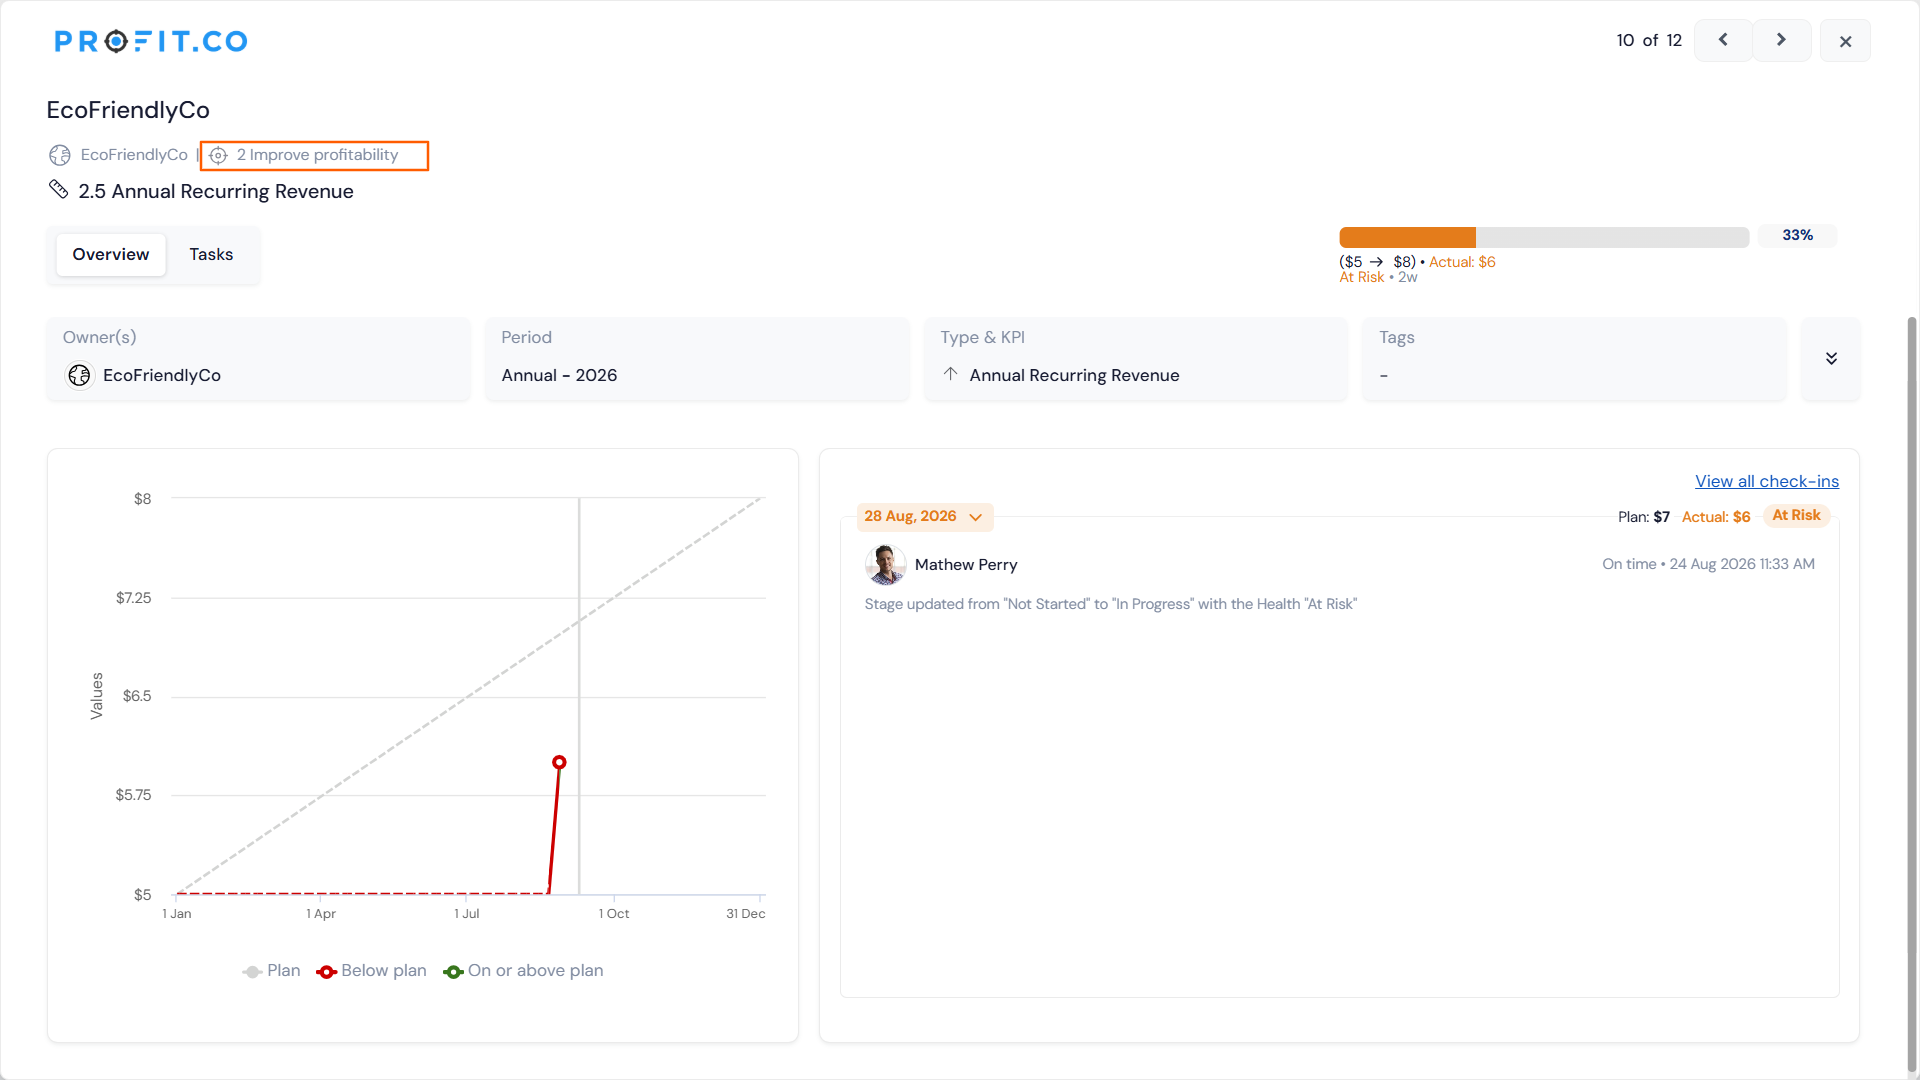The height and width of the screenshot is (1080, 1920).
Task: Click the check-in stage update comment
Action: click(1111, 604)
